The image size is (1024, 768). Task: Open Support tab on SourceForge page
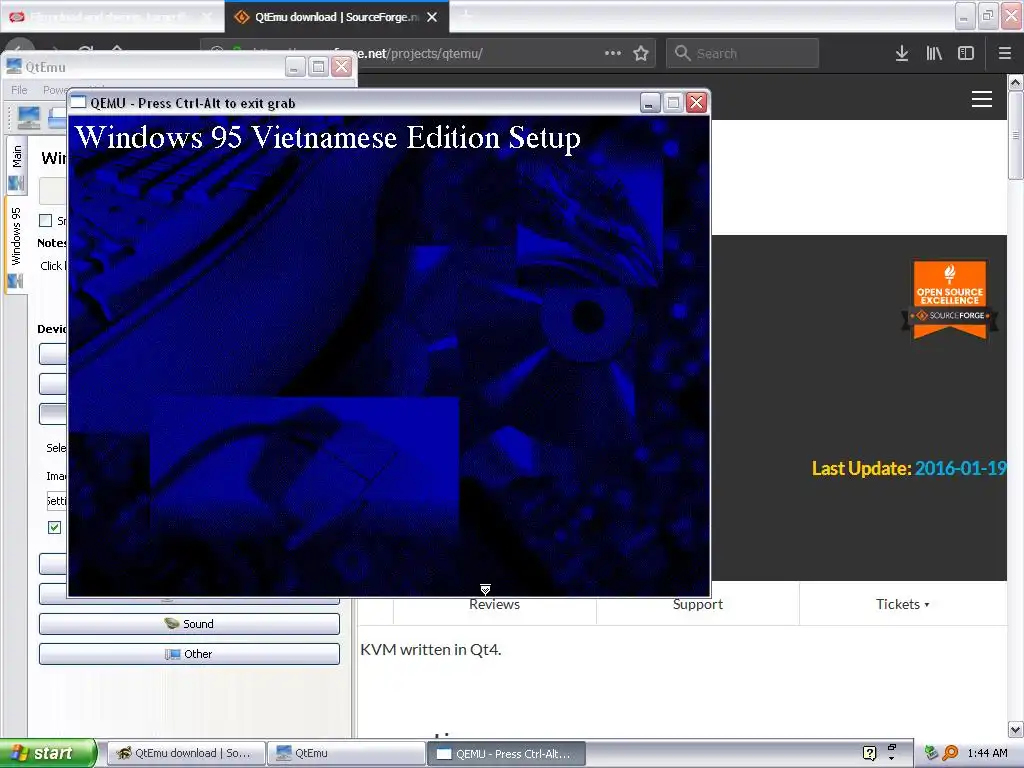[x=697, y=604]
